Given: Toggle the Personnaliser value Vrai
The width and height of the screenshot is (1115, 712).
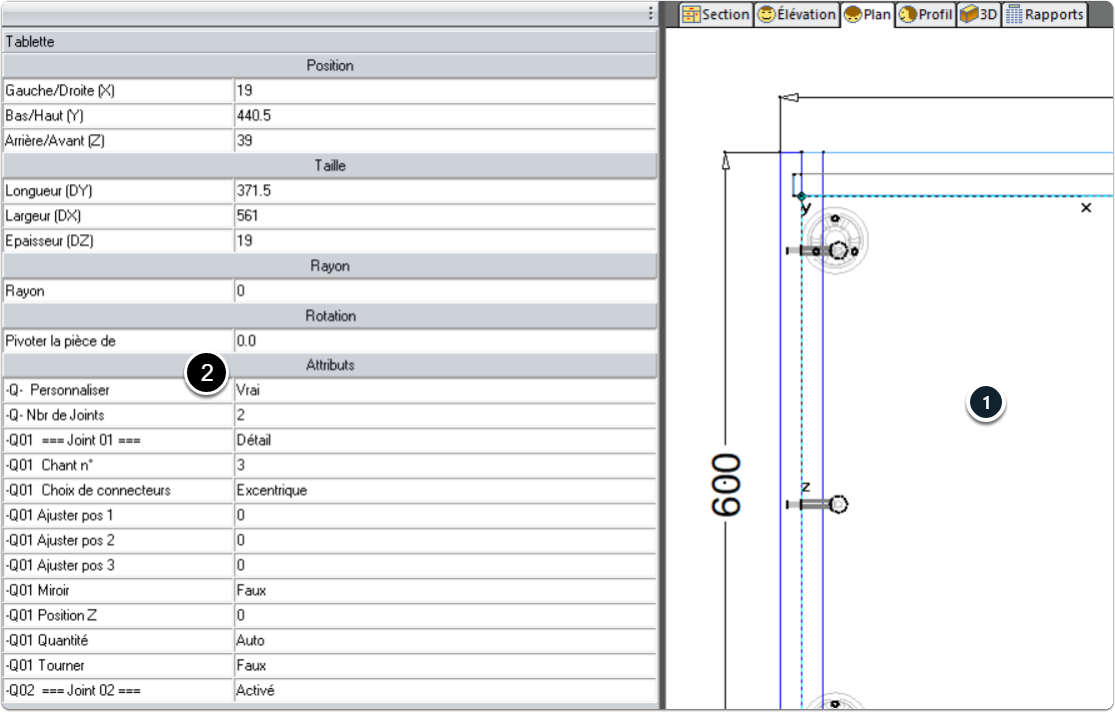Looking at the screenshot, I should pos(444,390).
